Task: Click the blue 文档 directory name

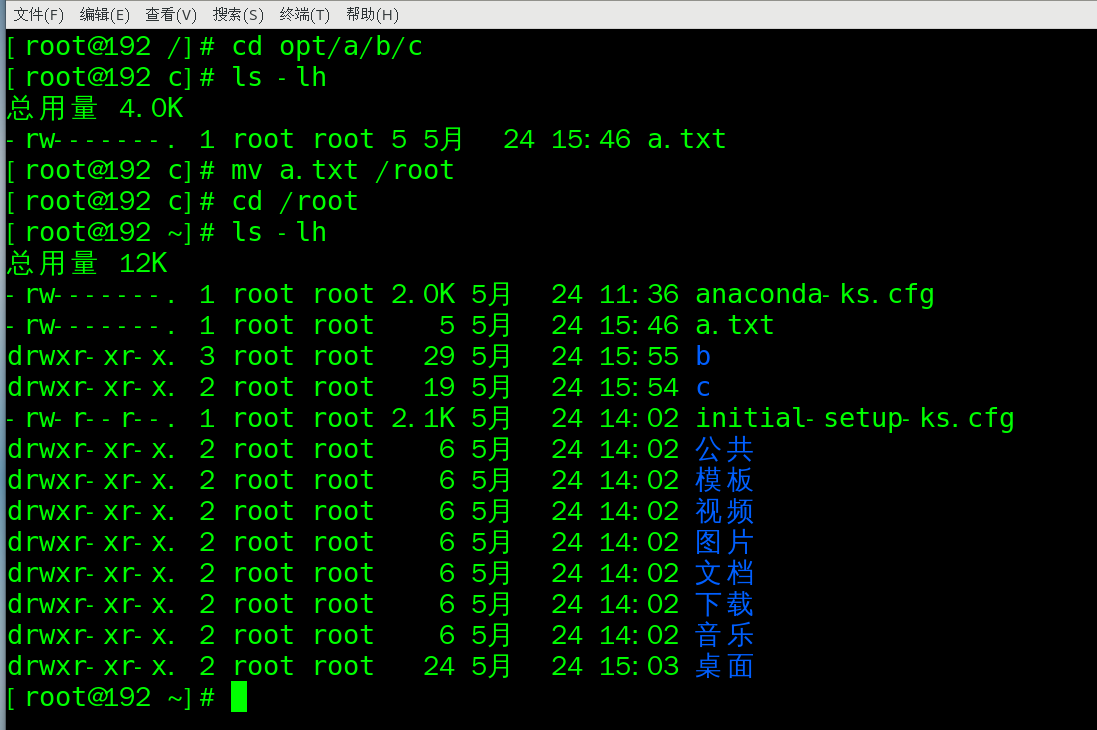Action: point(724,573)
